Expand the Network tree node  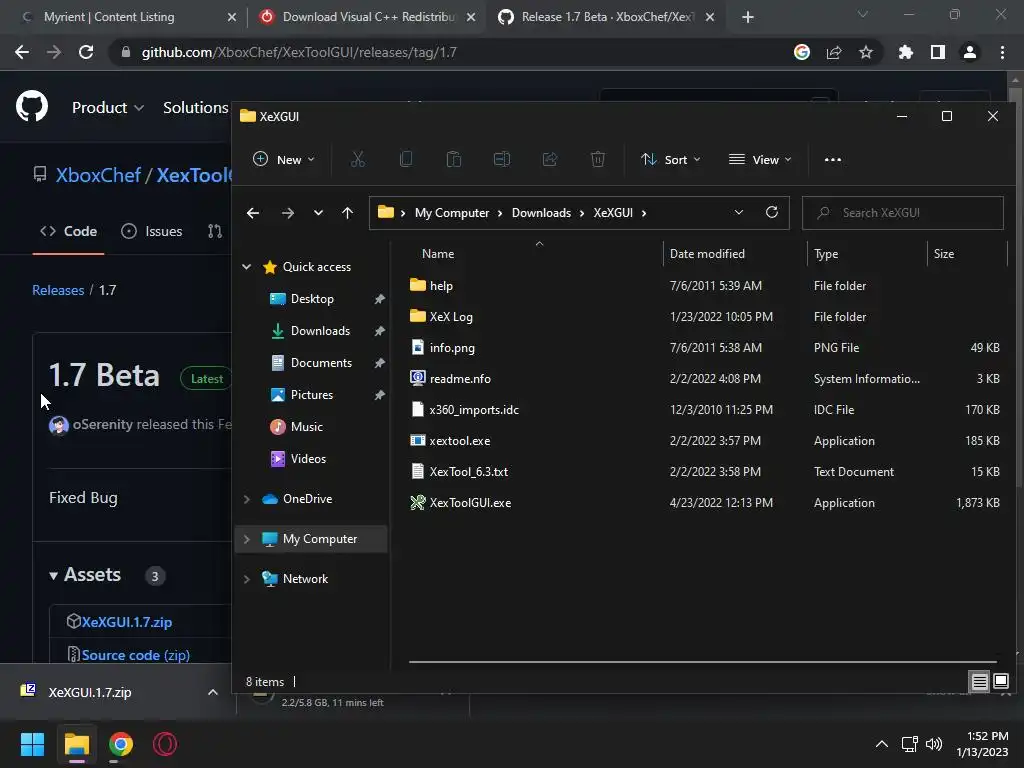(x=247, y=579)
